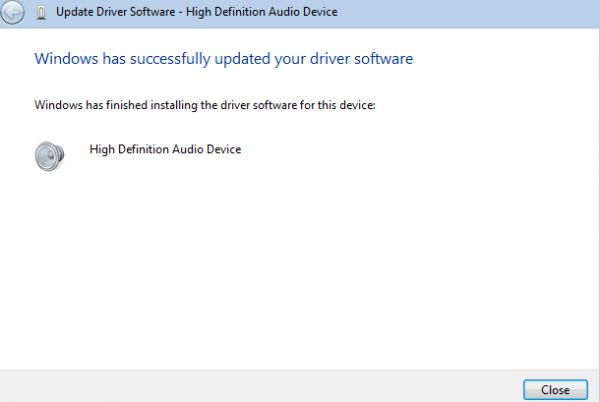This screenshot has width=600, height=402.
Task: Click the back arrow in title bar
Action: coord(12,12)
